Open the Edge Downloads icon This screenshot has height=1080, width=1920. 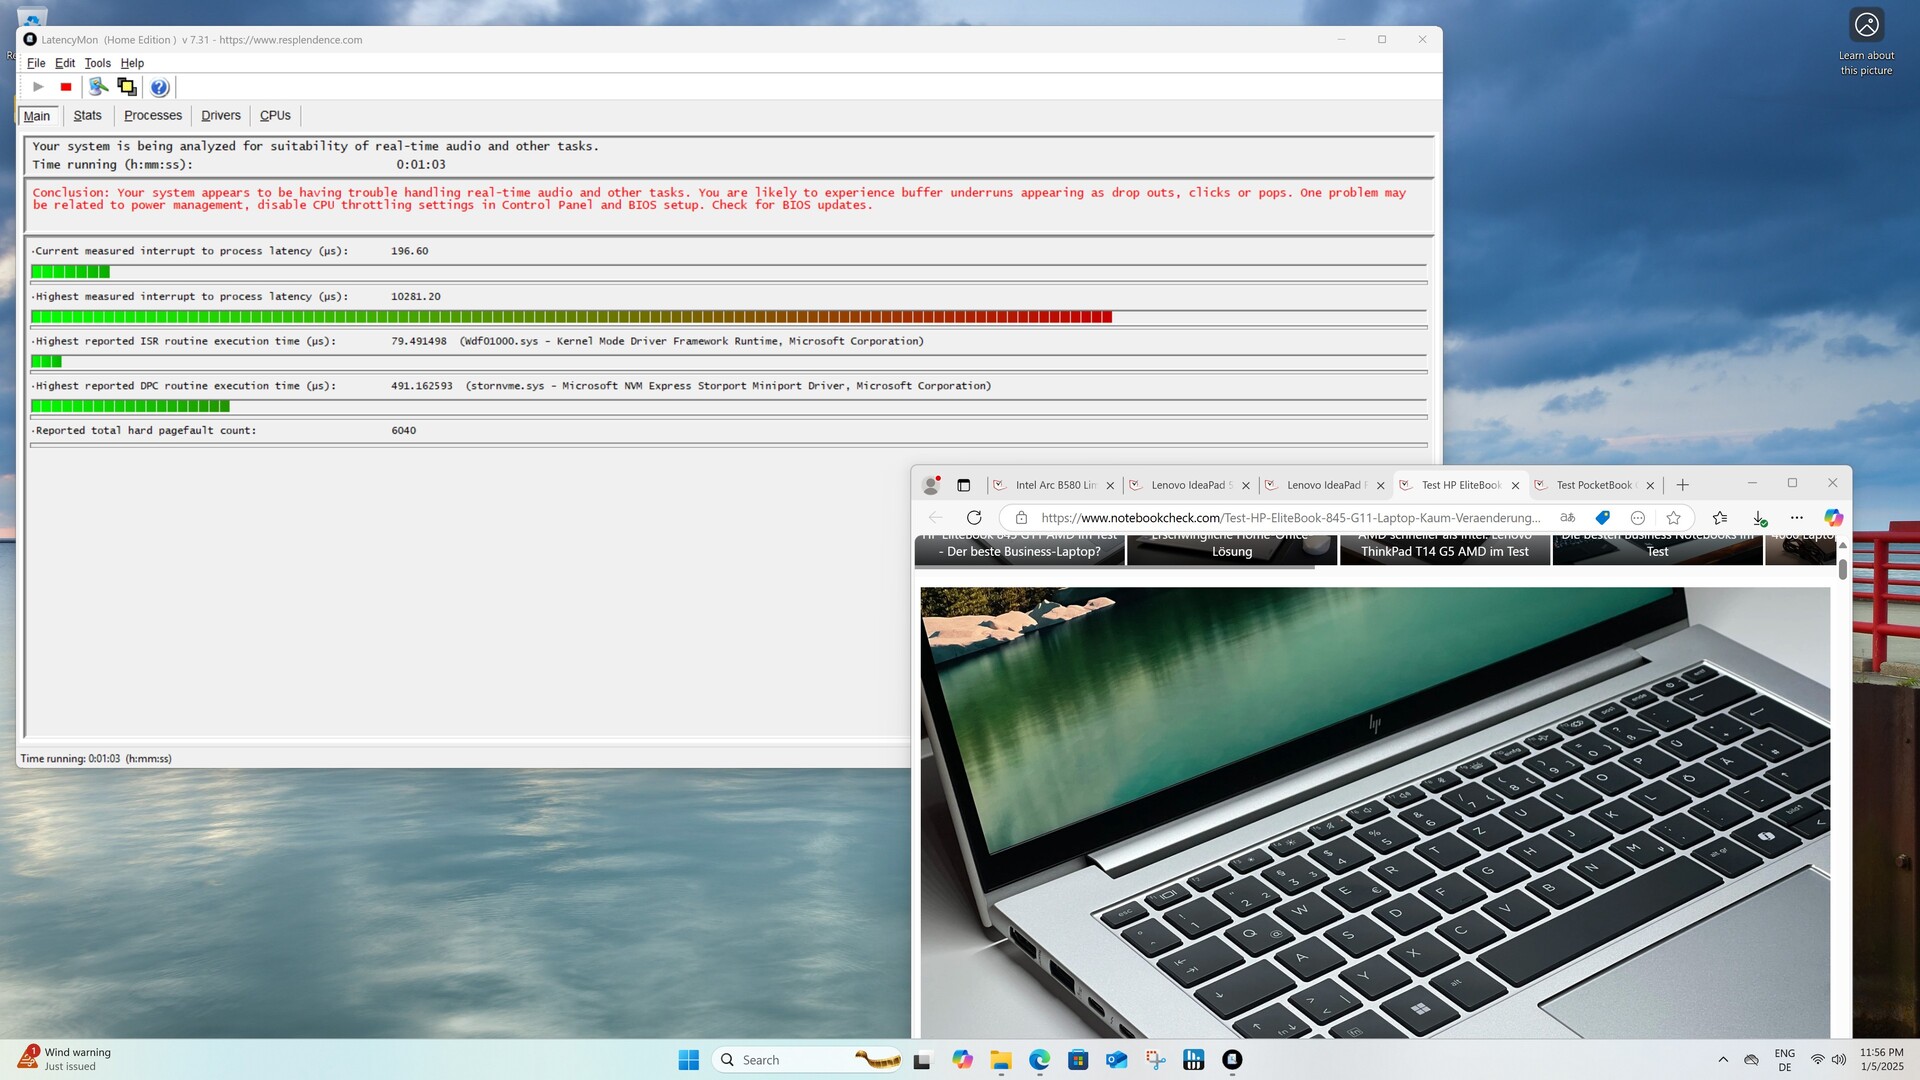pos(1759,518)
